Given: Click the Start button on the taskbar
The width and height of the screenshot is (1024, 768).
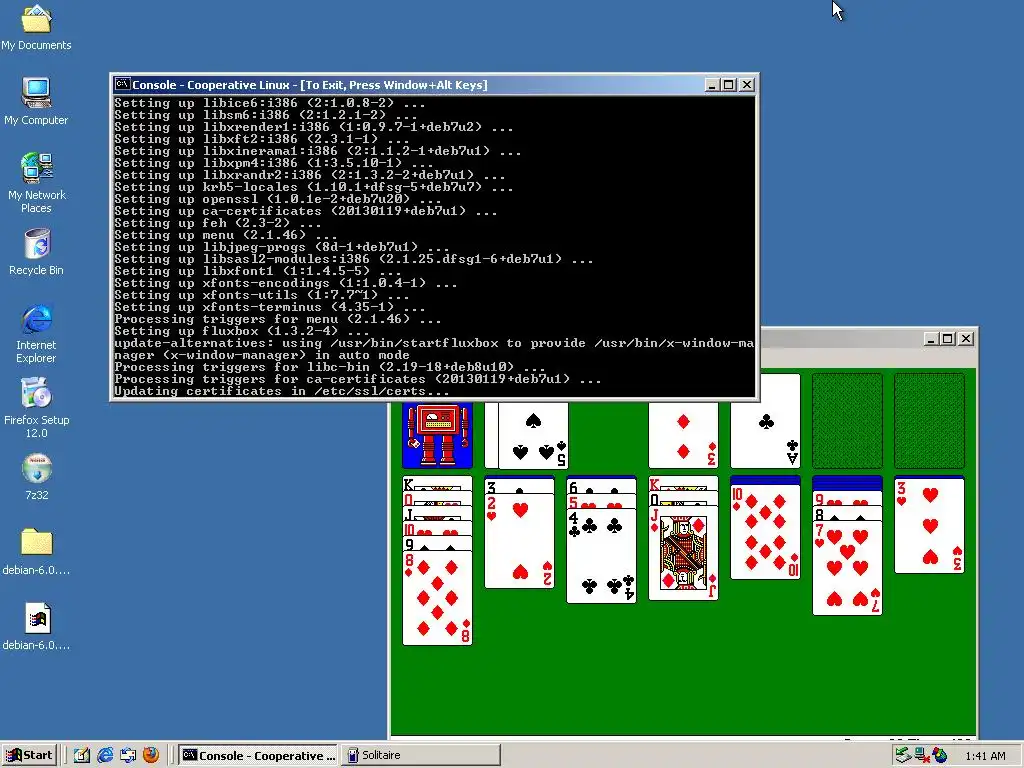Looking at the screenshot, I should click(x=30, y=755).
